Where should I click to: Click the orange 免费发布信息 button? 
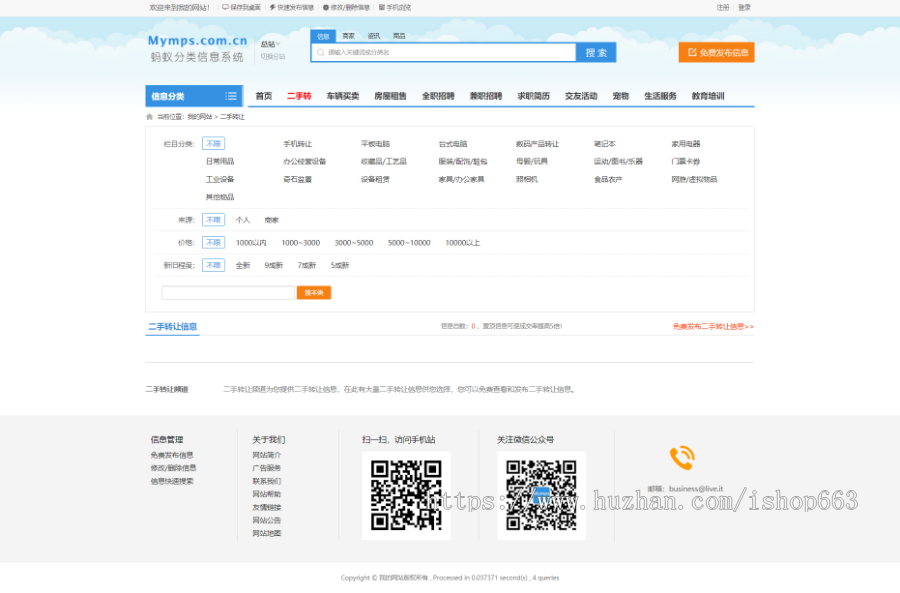tap(716, 52)
